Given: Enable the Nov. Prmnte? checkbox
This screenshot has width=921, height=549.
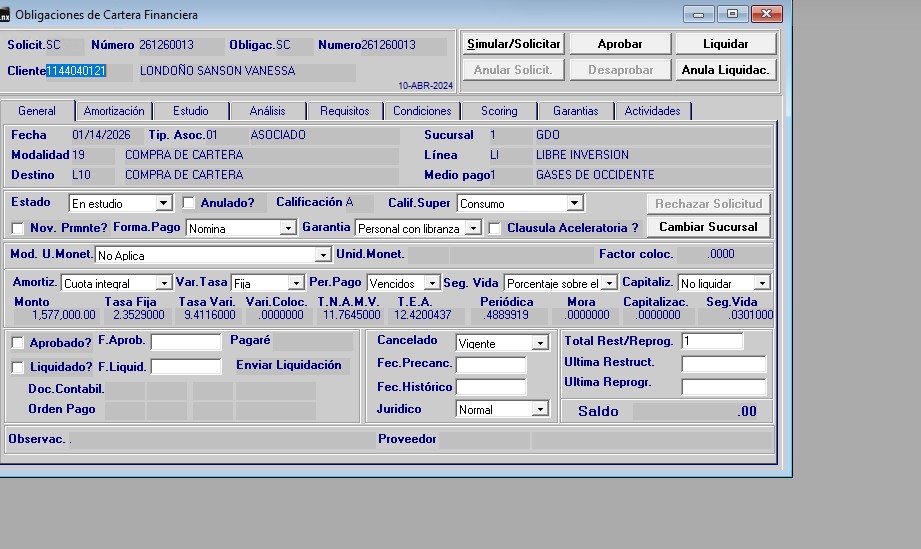Looking at the screenshot, I should point(18,229).
